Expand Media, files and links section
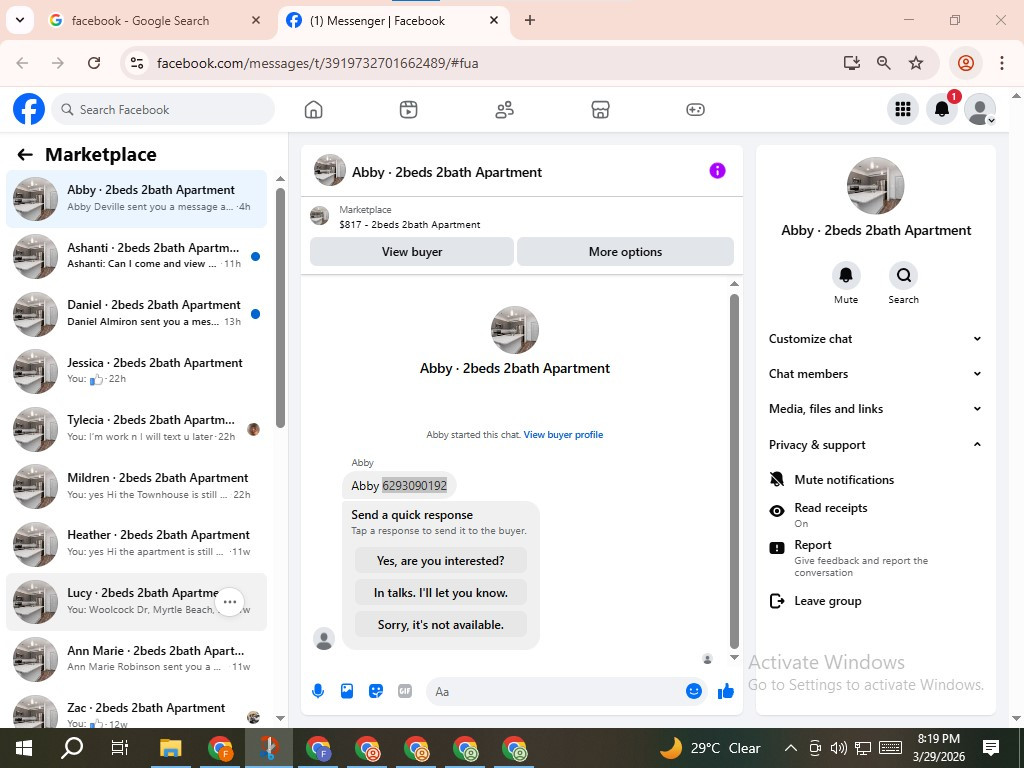 click(x=875, y=409)
